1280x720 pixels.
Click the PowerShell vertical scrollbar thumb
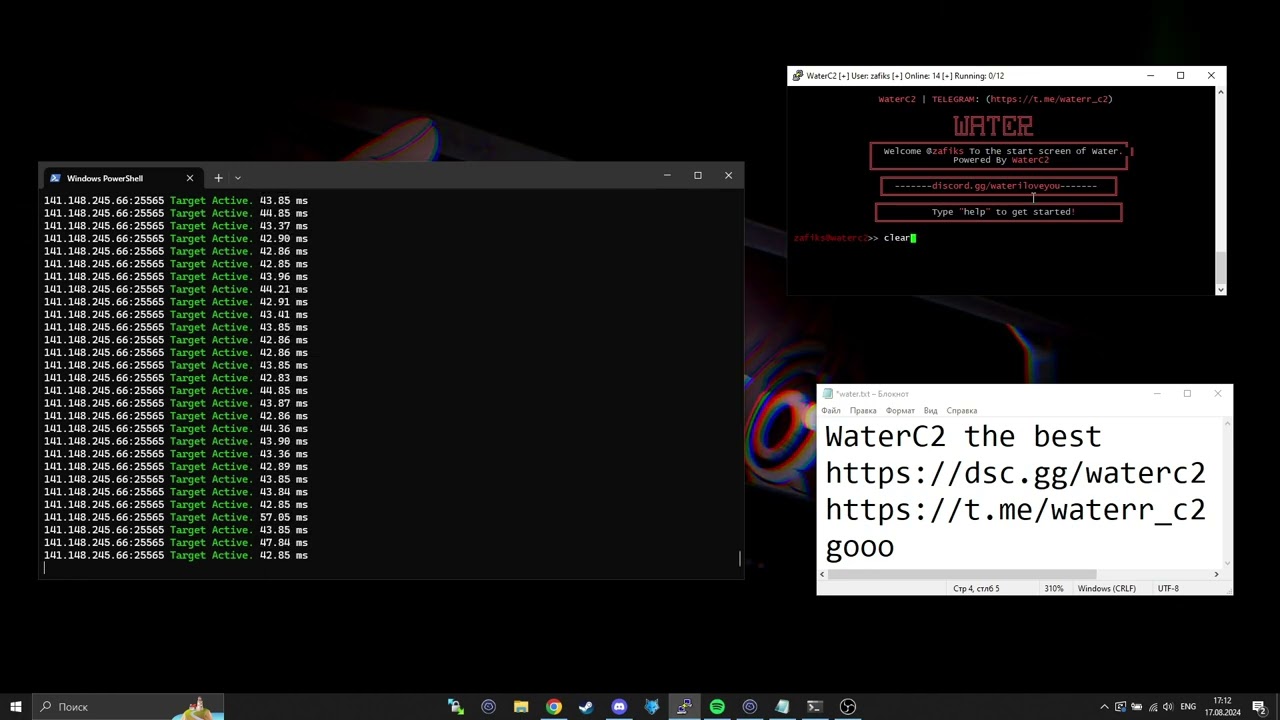[x=740, y=558]
